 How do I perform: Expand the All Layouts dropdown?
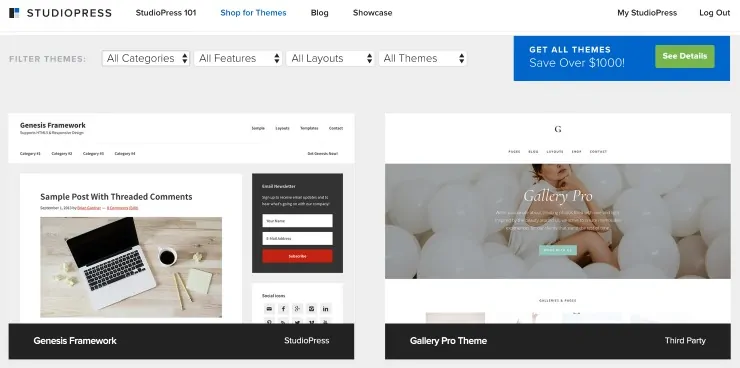click(330, 59)
